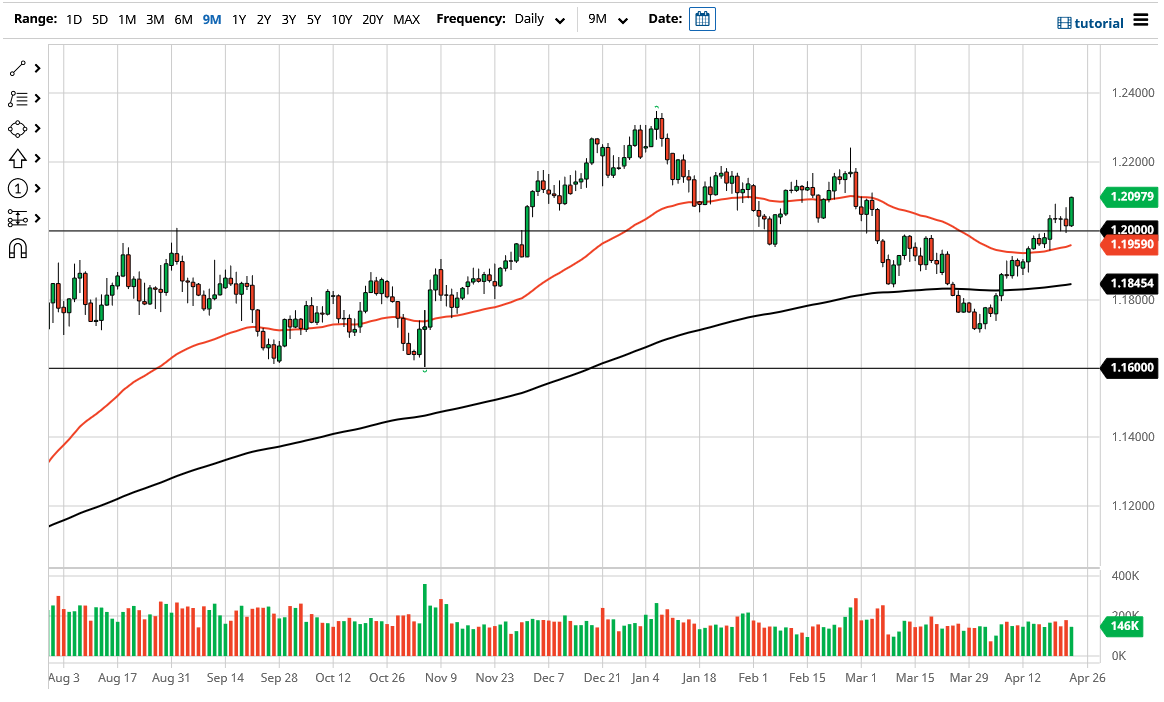Set range to 5D
The width and height of the screenshot is (1164, 702).
coord(99,19)
